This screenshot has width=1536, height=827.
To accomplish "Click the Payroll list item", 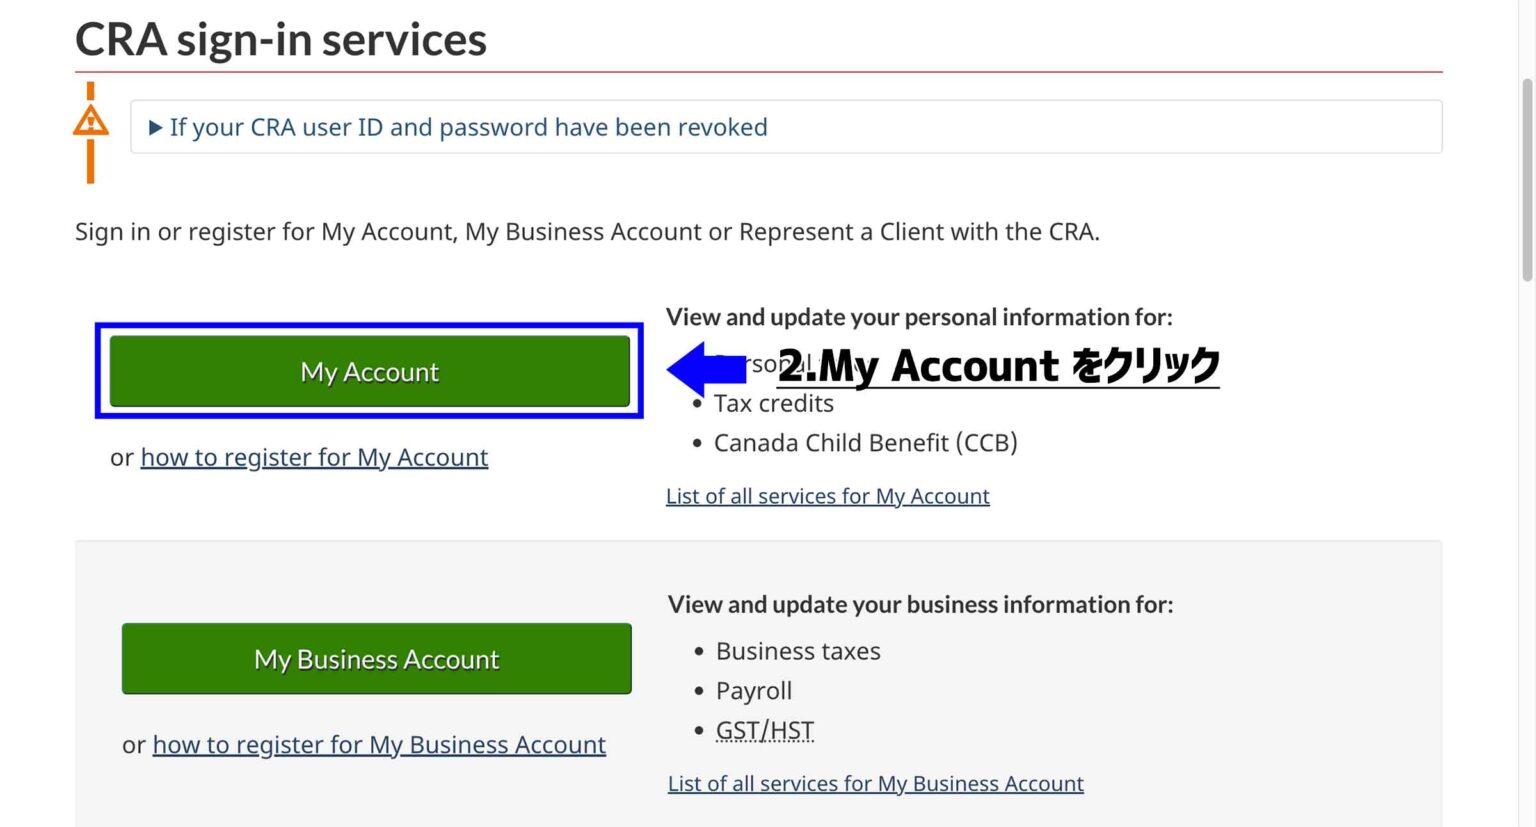I will tap(753, 690).
